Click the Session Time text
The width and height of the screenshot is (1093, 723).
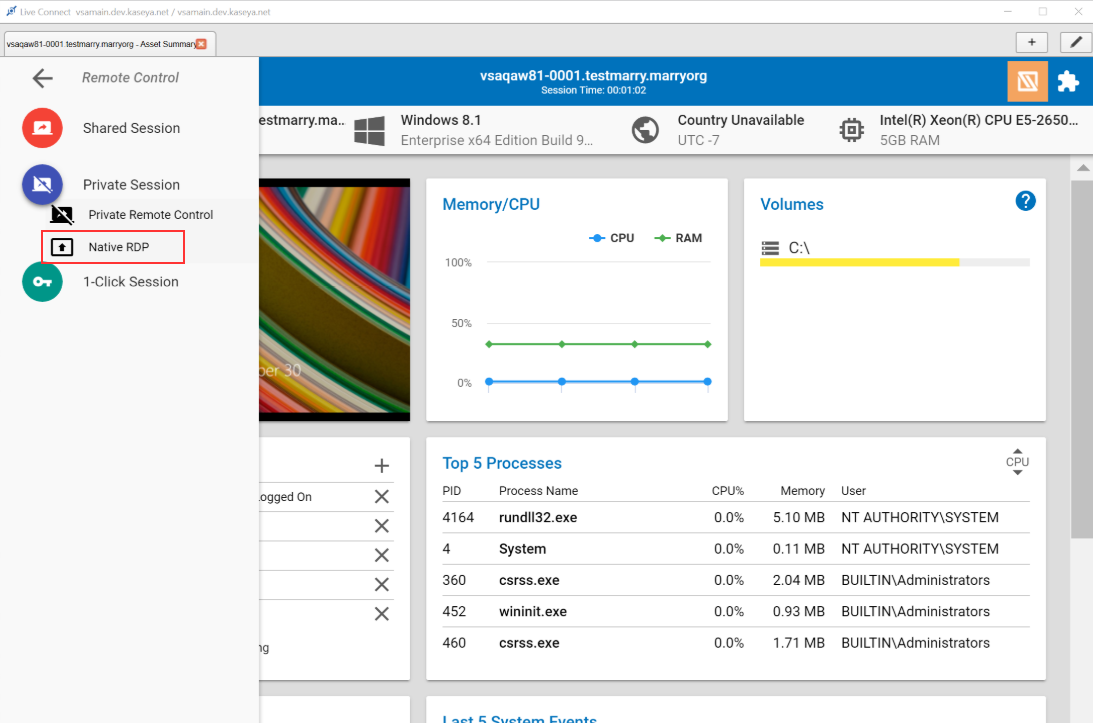pyautogui.click(x=593, y=91)
